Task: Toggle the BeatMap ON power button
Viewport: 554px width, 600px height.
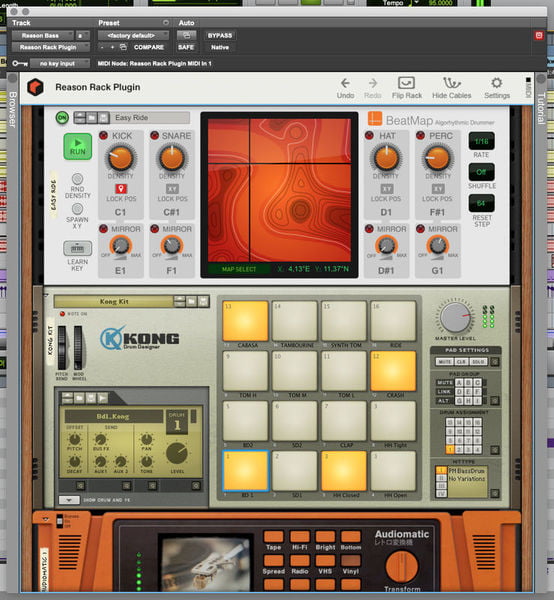Action: [62, 117]
